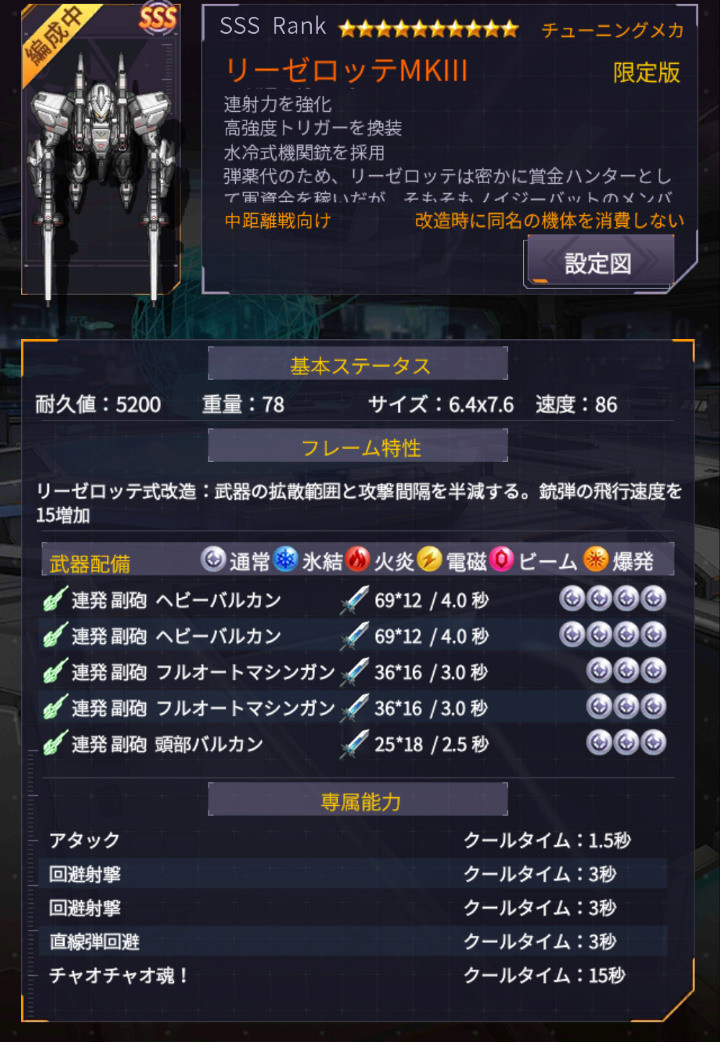The height and width of the screenshot is (1042, 720).
Task: Select the 電磁 lightning element icon
Action: click(429, 560)
